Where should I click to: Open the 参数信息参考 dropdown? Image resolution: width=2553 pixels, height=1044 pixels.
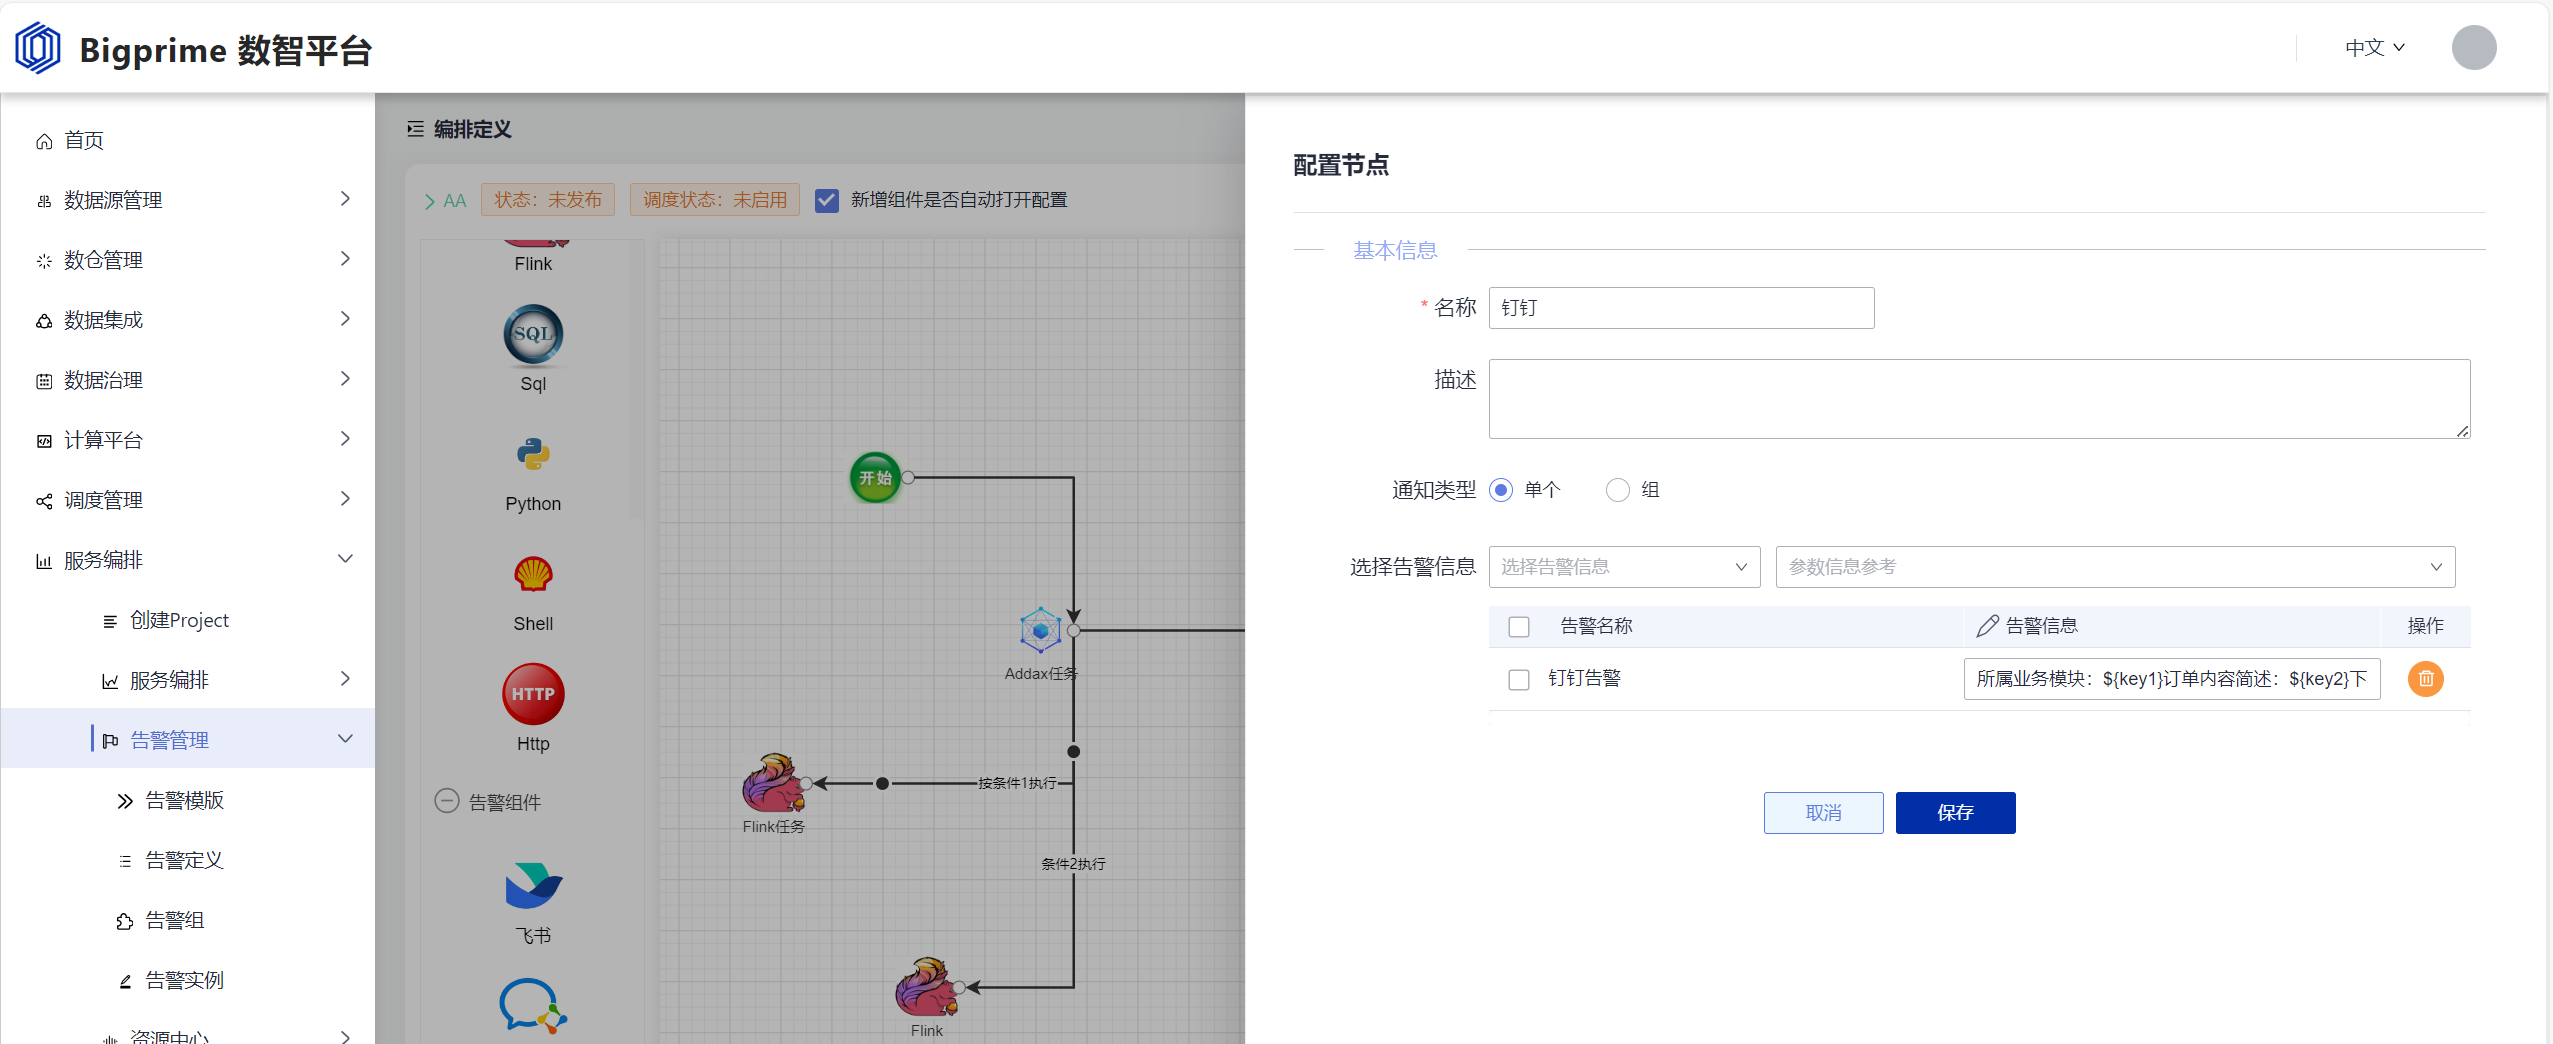[x=2115, y=567]
